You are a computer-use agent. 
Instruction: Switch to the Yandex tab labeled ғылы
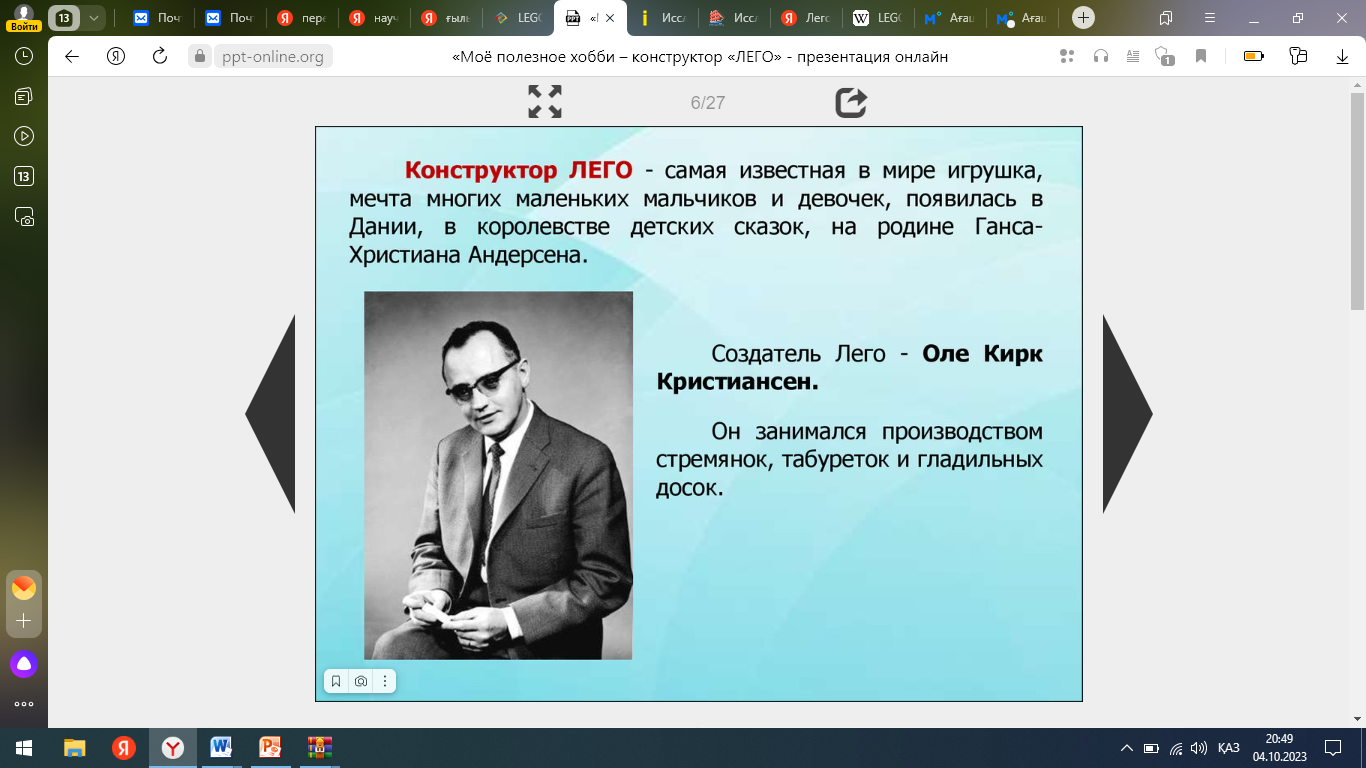tap(445, 18)
